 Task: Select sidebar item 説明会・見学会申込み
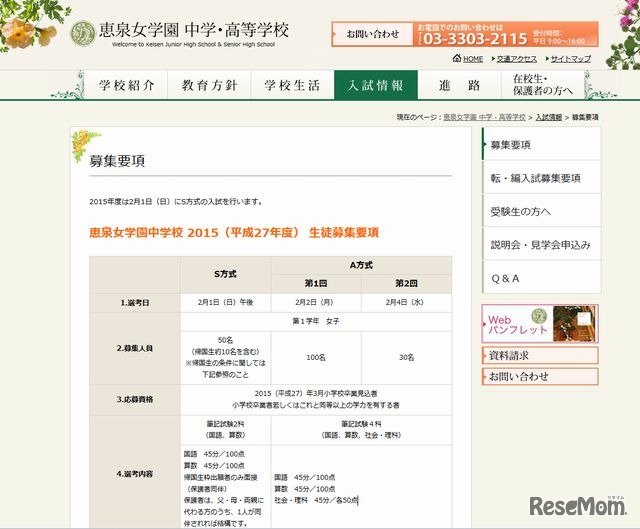point(541,244)
